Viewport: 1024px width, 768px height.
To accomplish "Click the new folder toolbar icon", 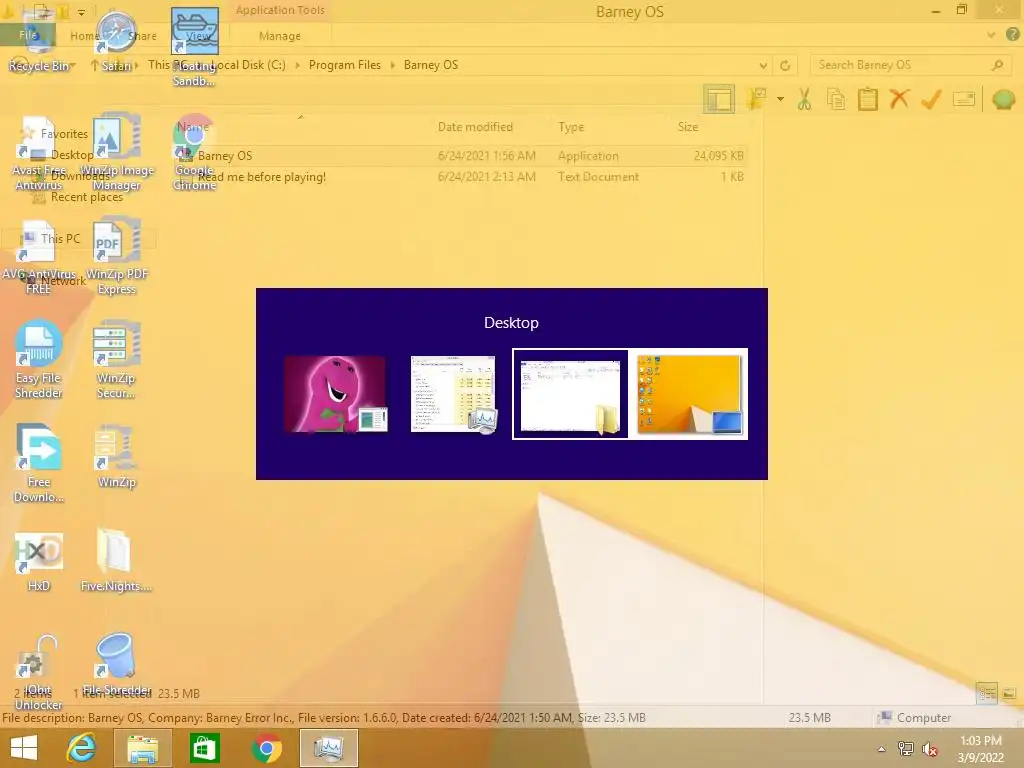I will point(757,99).
